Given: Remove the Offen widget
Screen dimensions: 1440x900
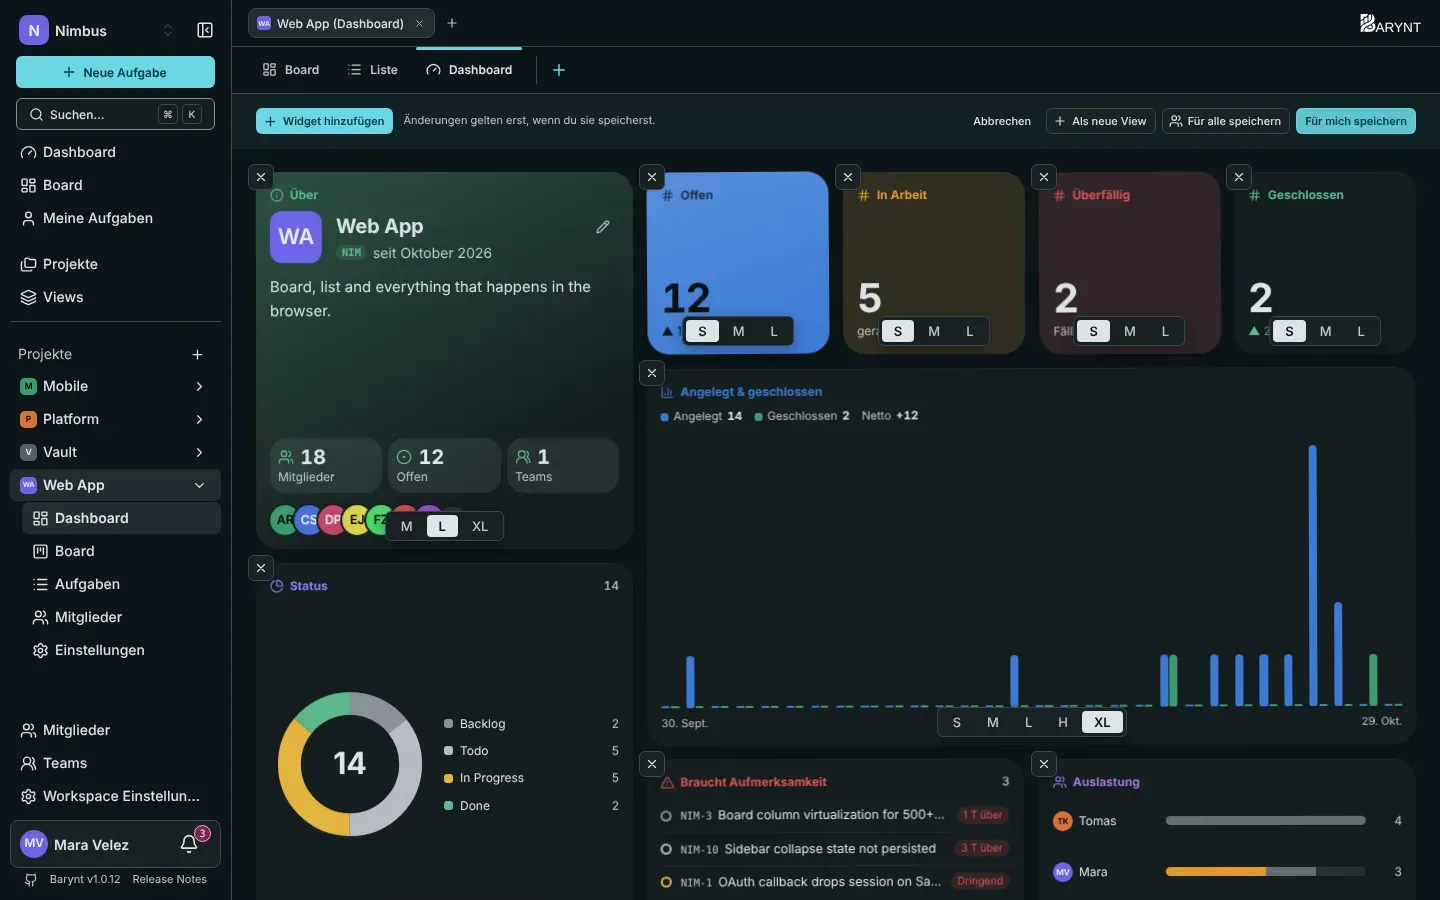Looking at the screenshot, I should coord(652,177).
